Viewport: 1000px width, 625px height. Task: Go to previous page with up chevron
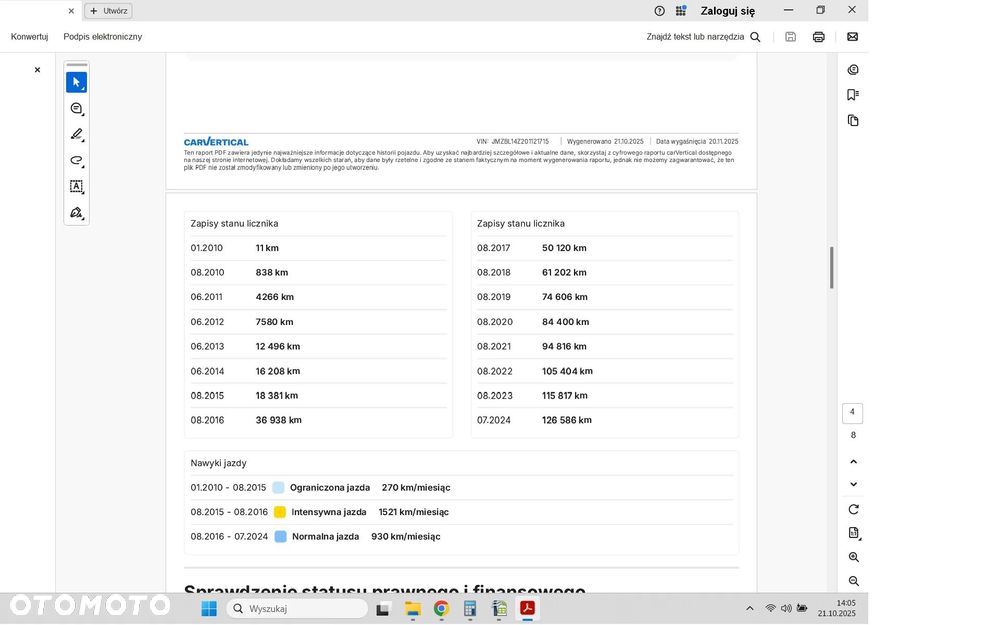pyautogui.click(x=853, y=461)
